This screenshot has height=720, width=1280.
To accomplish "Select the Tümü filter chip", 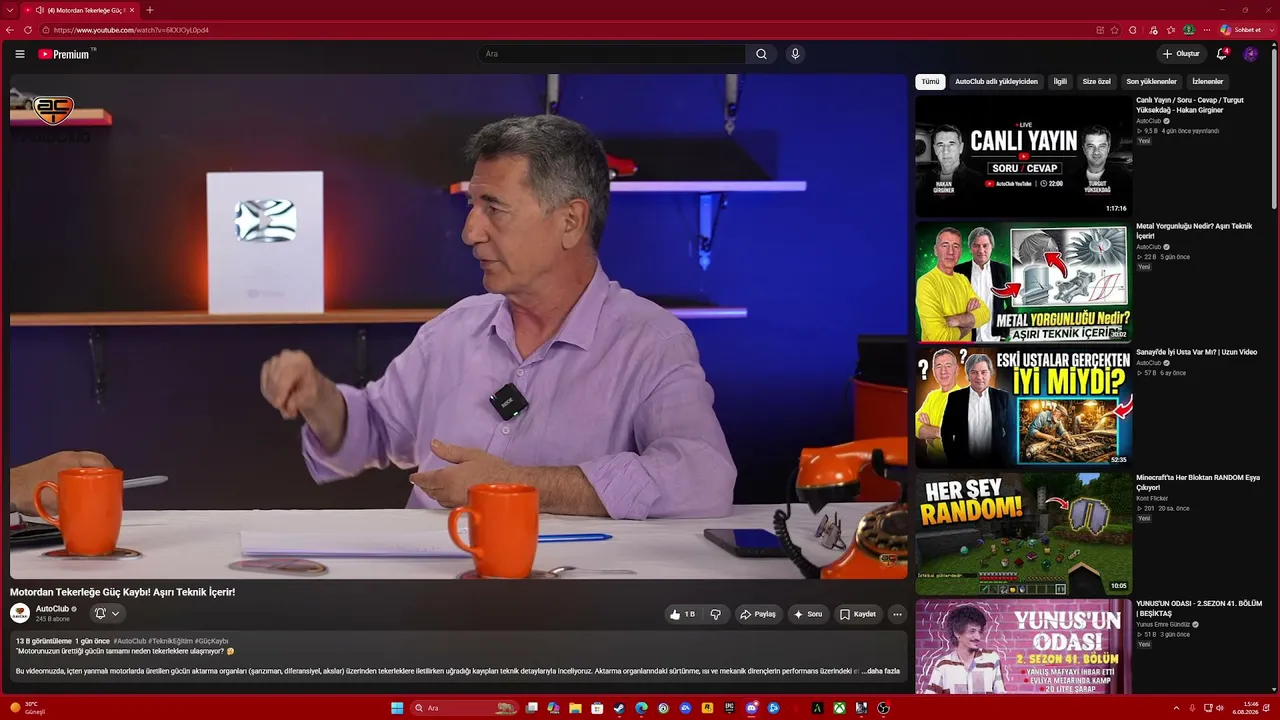I will point(930,82).
